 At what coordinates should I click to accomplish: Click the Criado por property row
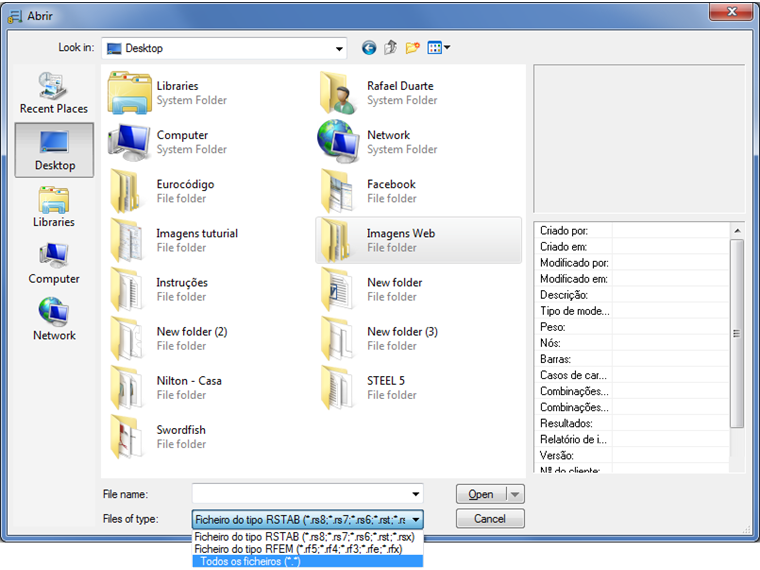point(633,231)
